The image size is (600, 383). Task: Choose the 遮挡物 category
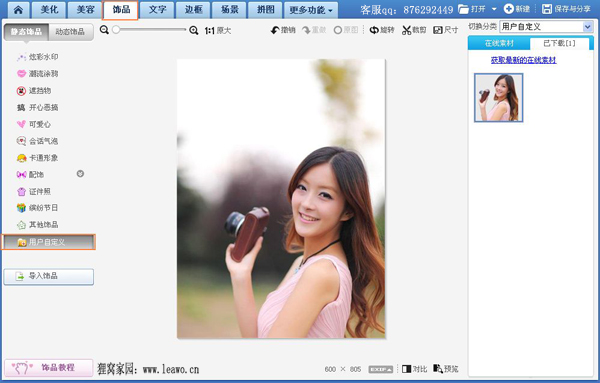[34, 91]
